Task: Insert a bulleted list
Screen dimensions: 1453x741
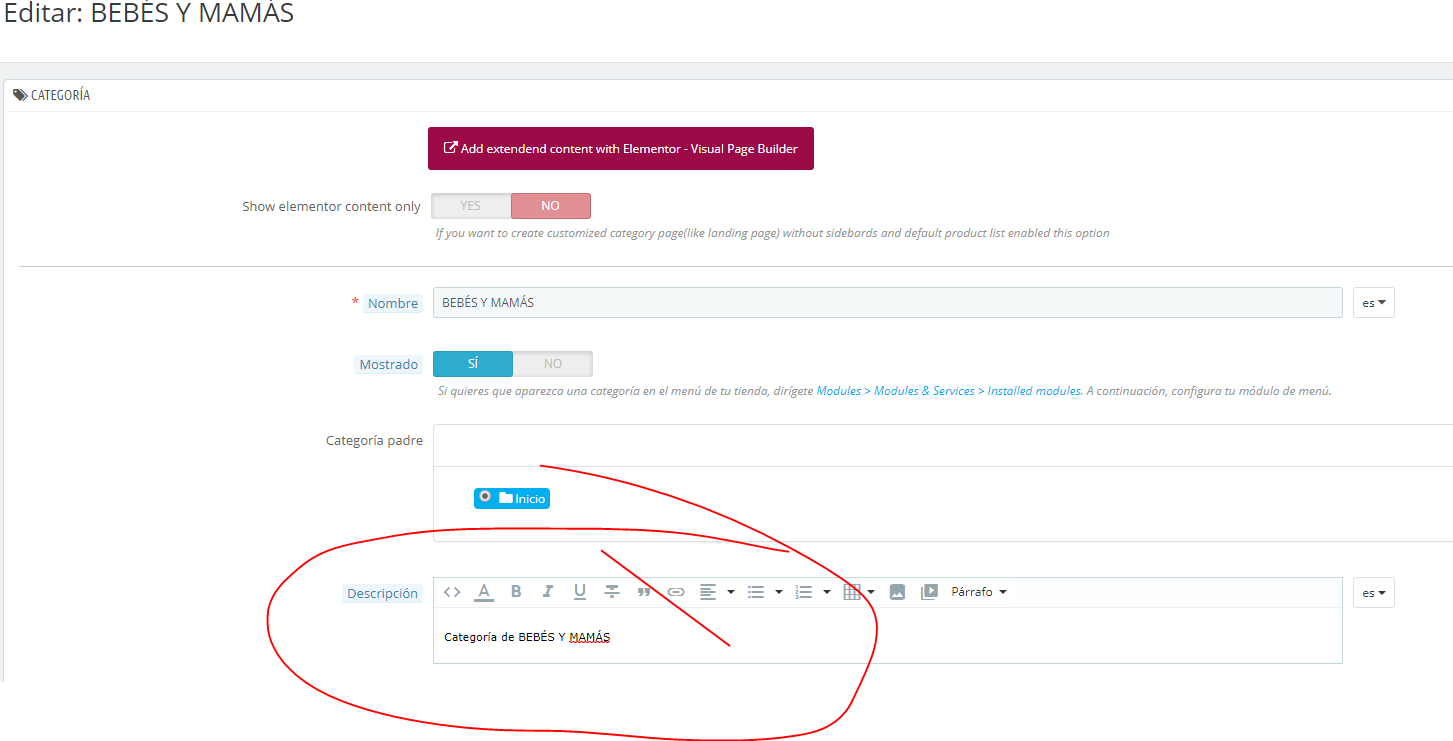Action: pos(756,592)
